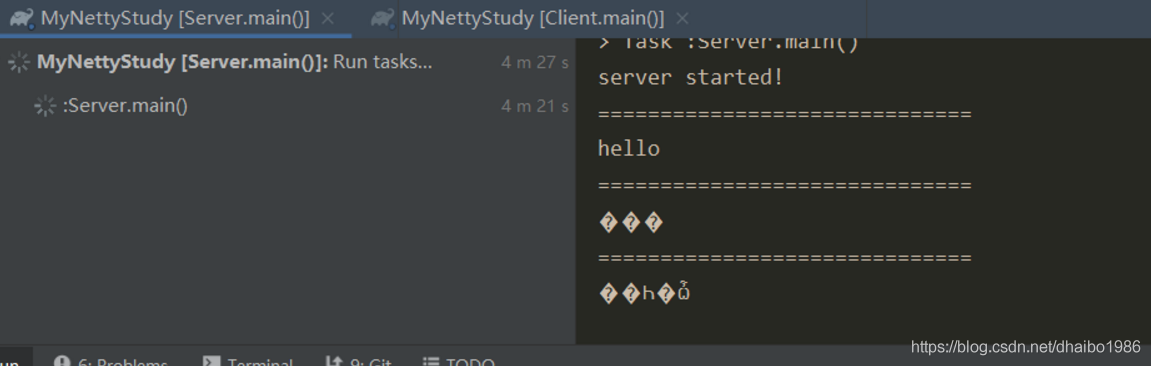Close the Client.main() run tab

(x=682, y=18)
